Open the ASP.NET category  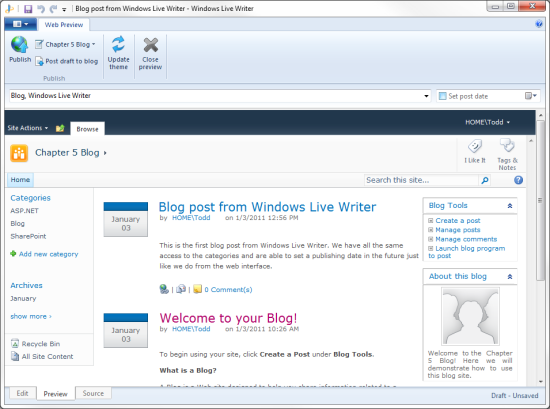[x=25, y=210]
